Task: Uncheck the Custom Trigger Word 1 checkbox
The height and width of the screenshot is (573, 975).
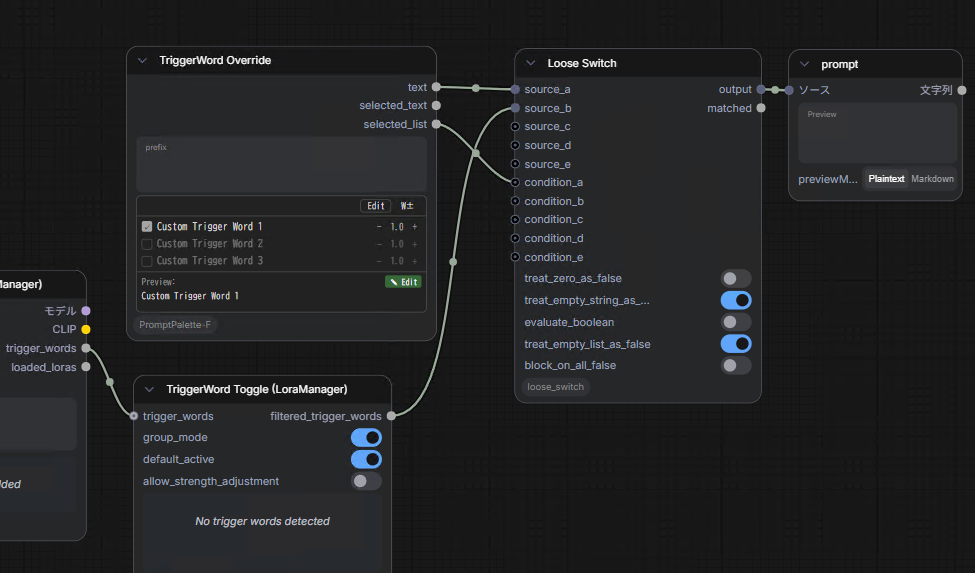Action: pos(147,227)
